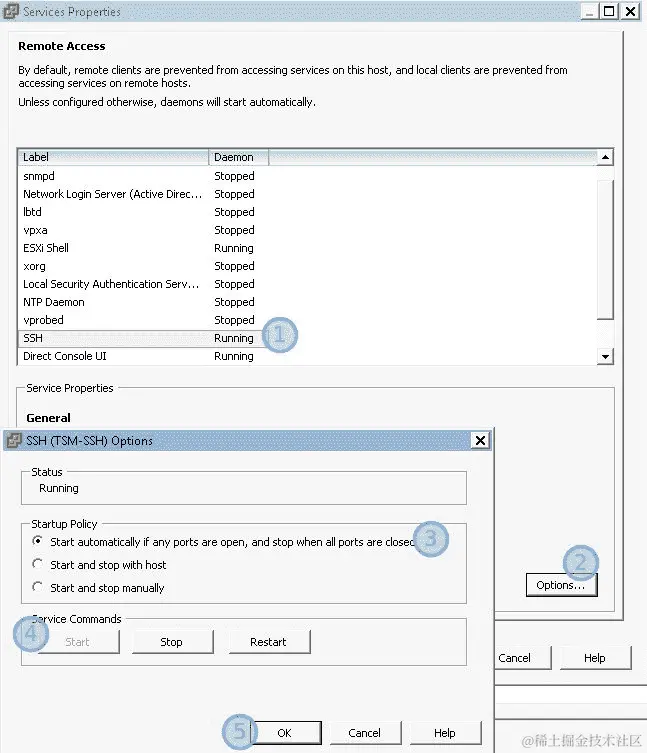This screenshot has width=647, height=753.
Task: Confirm SSH Options dialog with OK
Action: [285, 733]
